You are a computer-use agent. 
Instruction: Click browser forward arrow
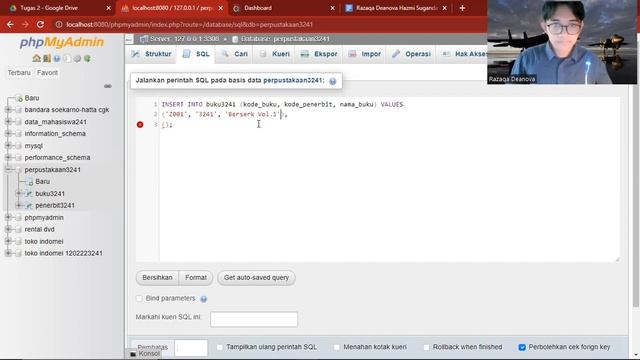25,24
